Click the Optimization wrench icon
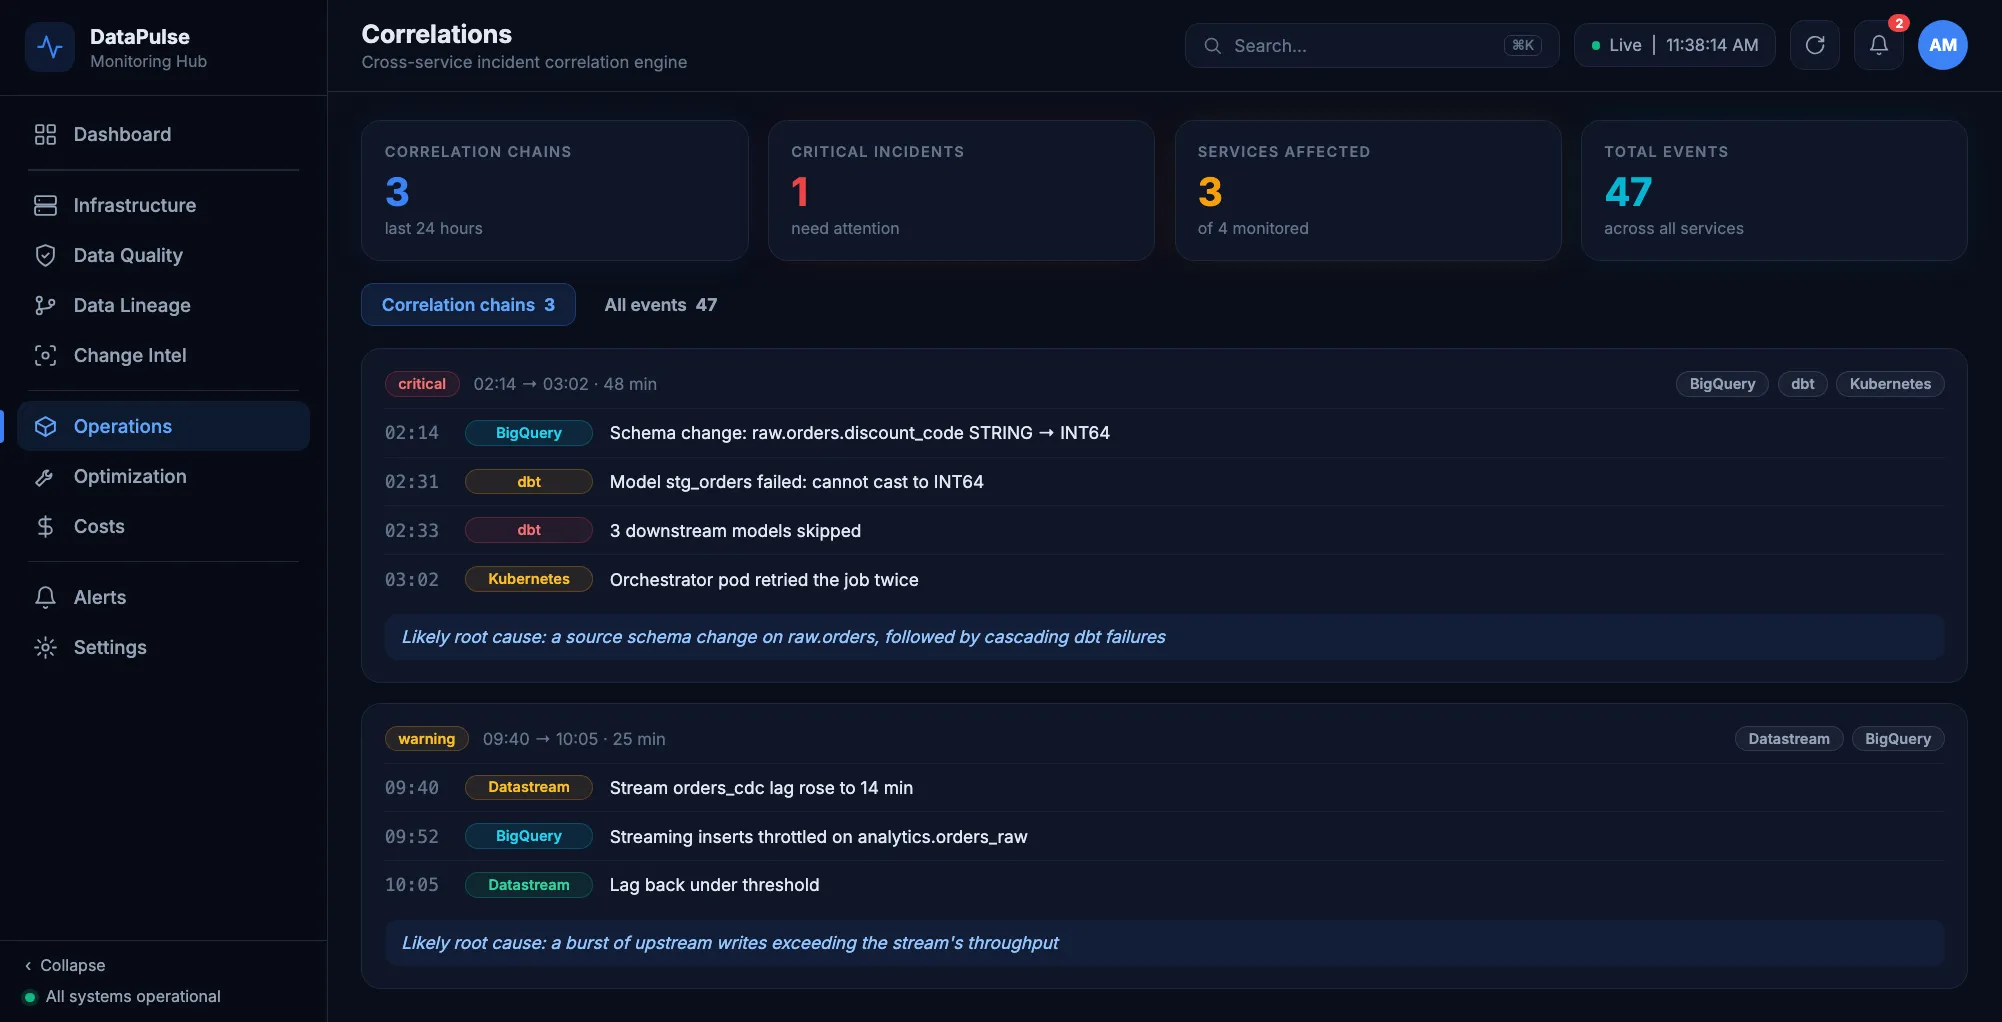The width and height of the screenshot is (2002, 1022). pos(45,476)
